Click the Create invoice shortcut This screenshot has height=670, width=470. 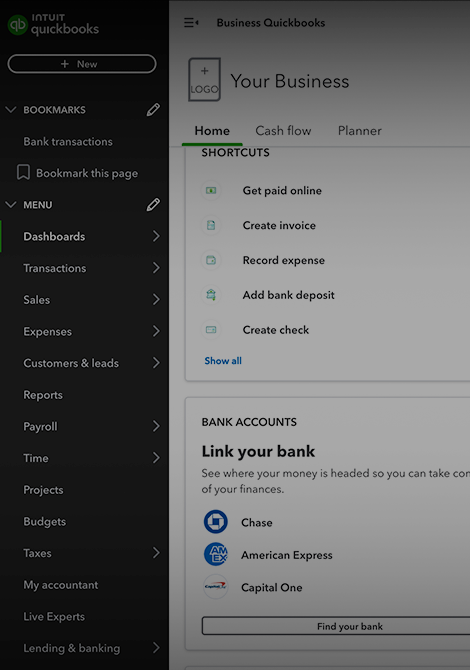[x=279, y=225]
